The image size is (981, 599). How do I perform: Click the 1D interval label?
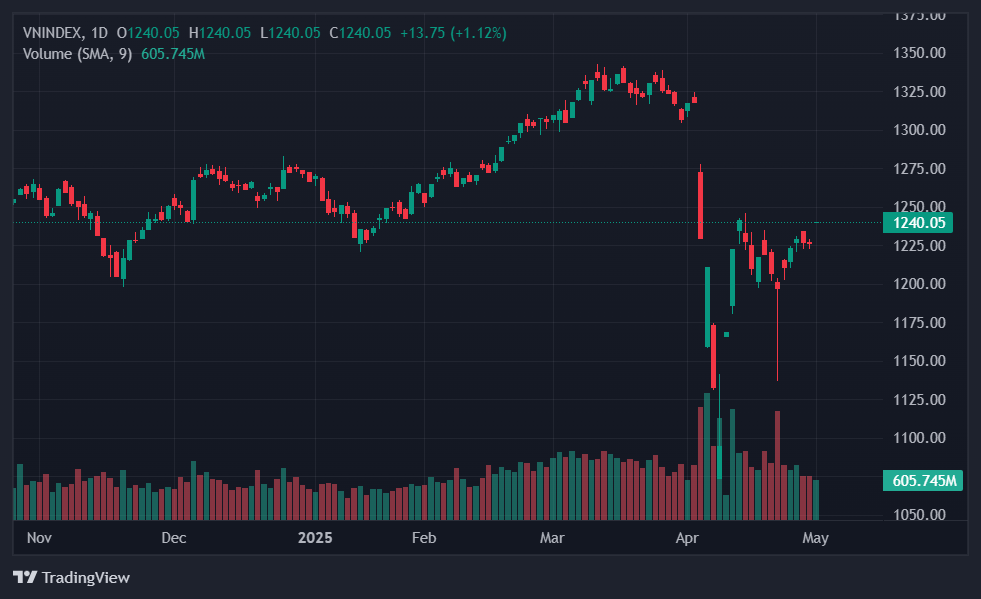pyautogui.click(x=99, y=33)
